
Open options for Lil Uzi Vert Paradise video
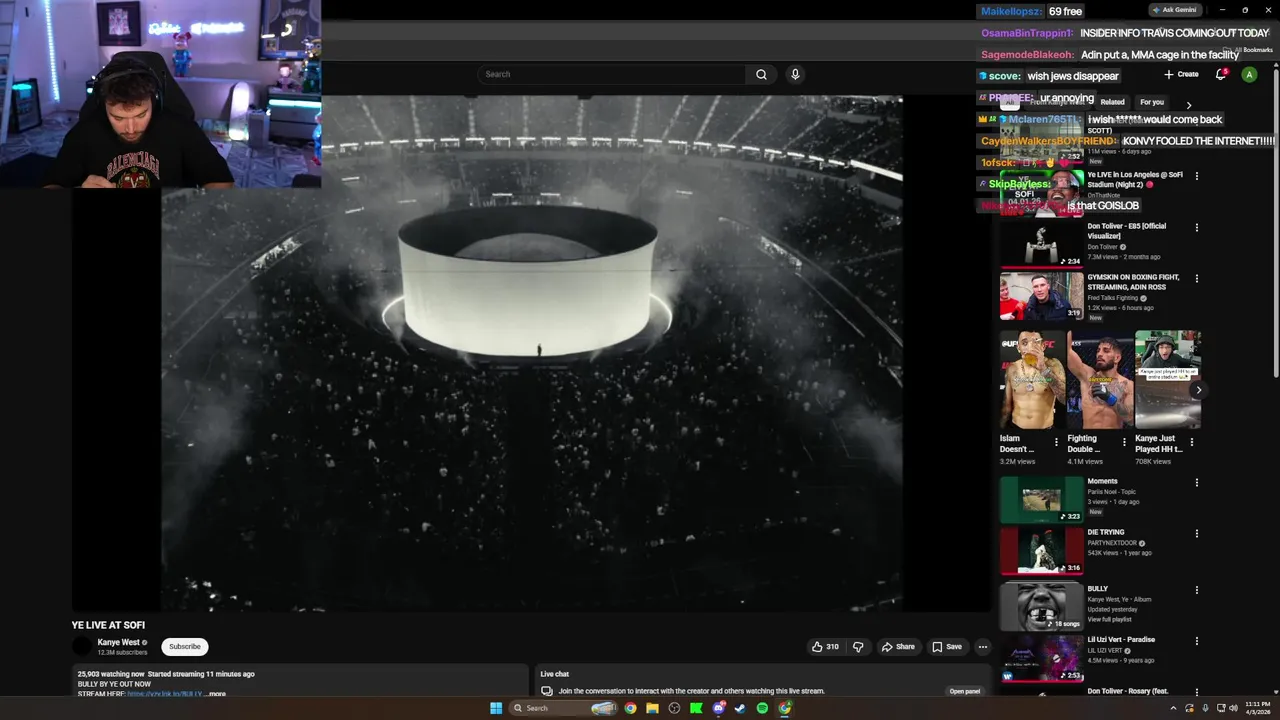pos(1197,640)
